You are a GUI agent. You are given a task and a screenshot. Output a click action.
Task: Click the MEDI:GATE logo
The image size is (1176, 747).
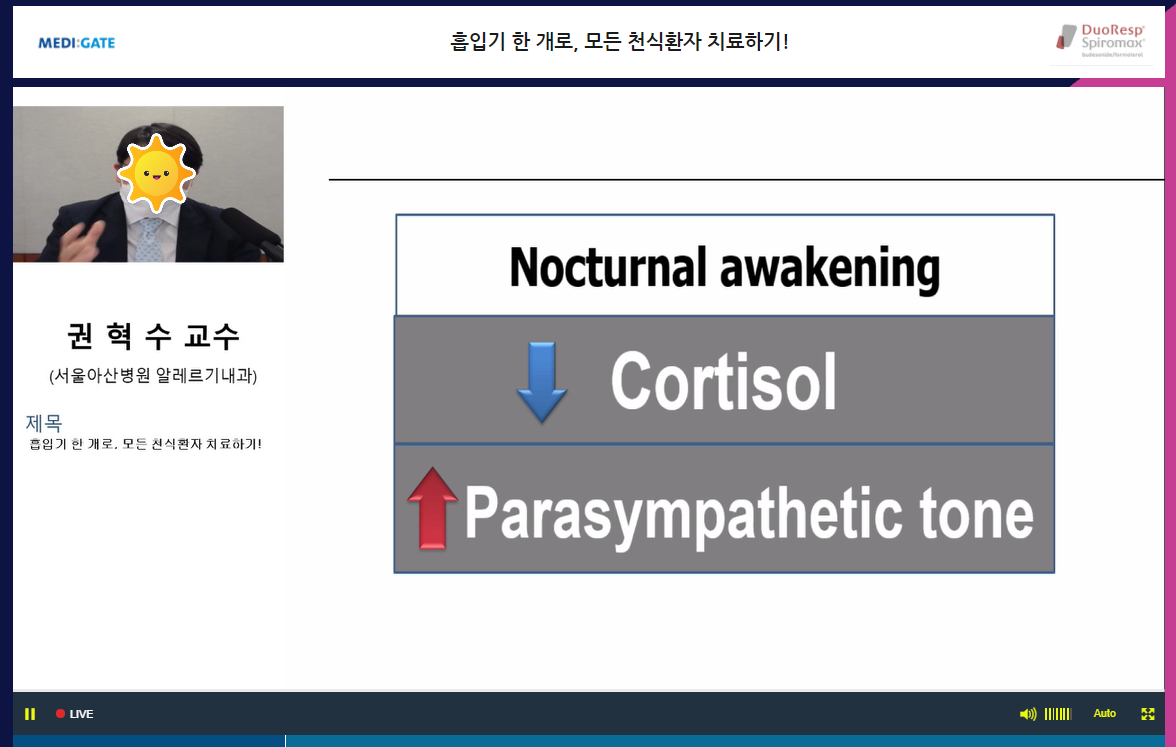(76, 43)
